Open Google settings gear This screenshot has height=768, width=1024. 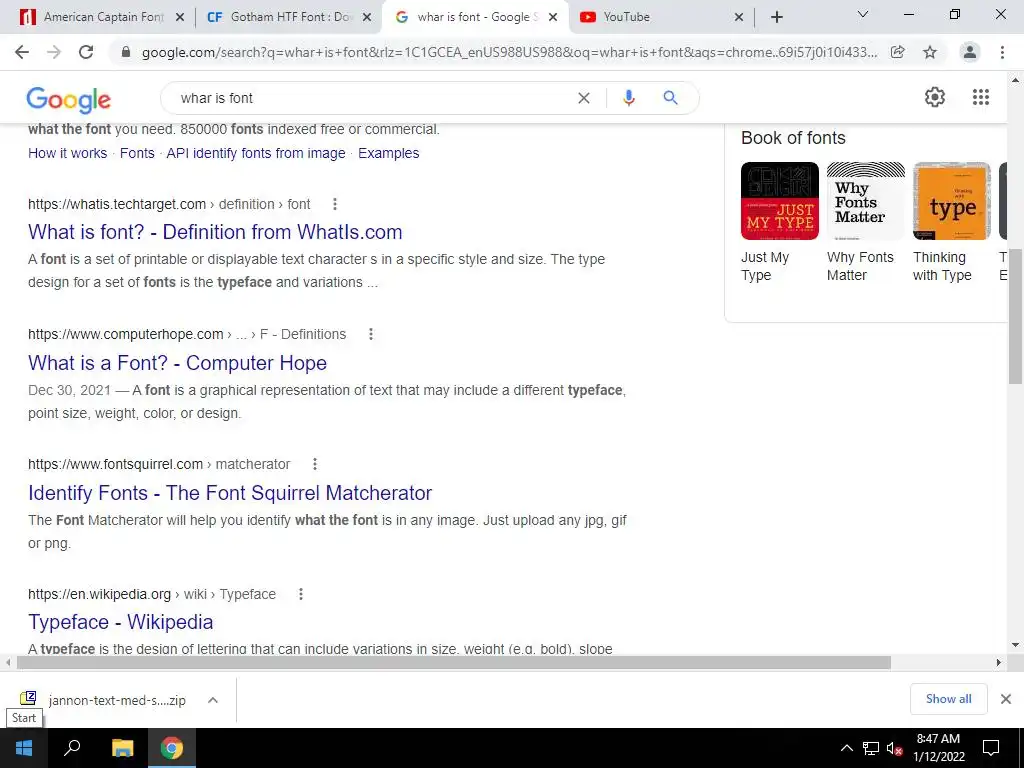[x=935, y=97]
